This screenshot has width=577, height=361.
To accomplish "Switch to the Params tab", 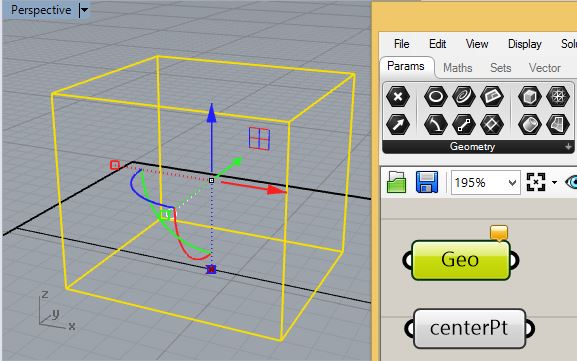I will (406, 66).
